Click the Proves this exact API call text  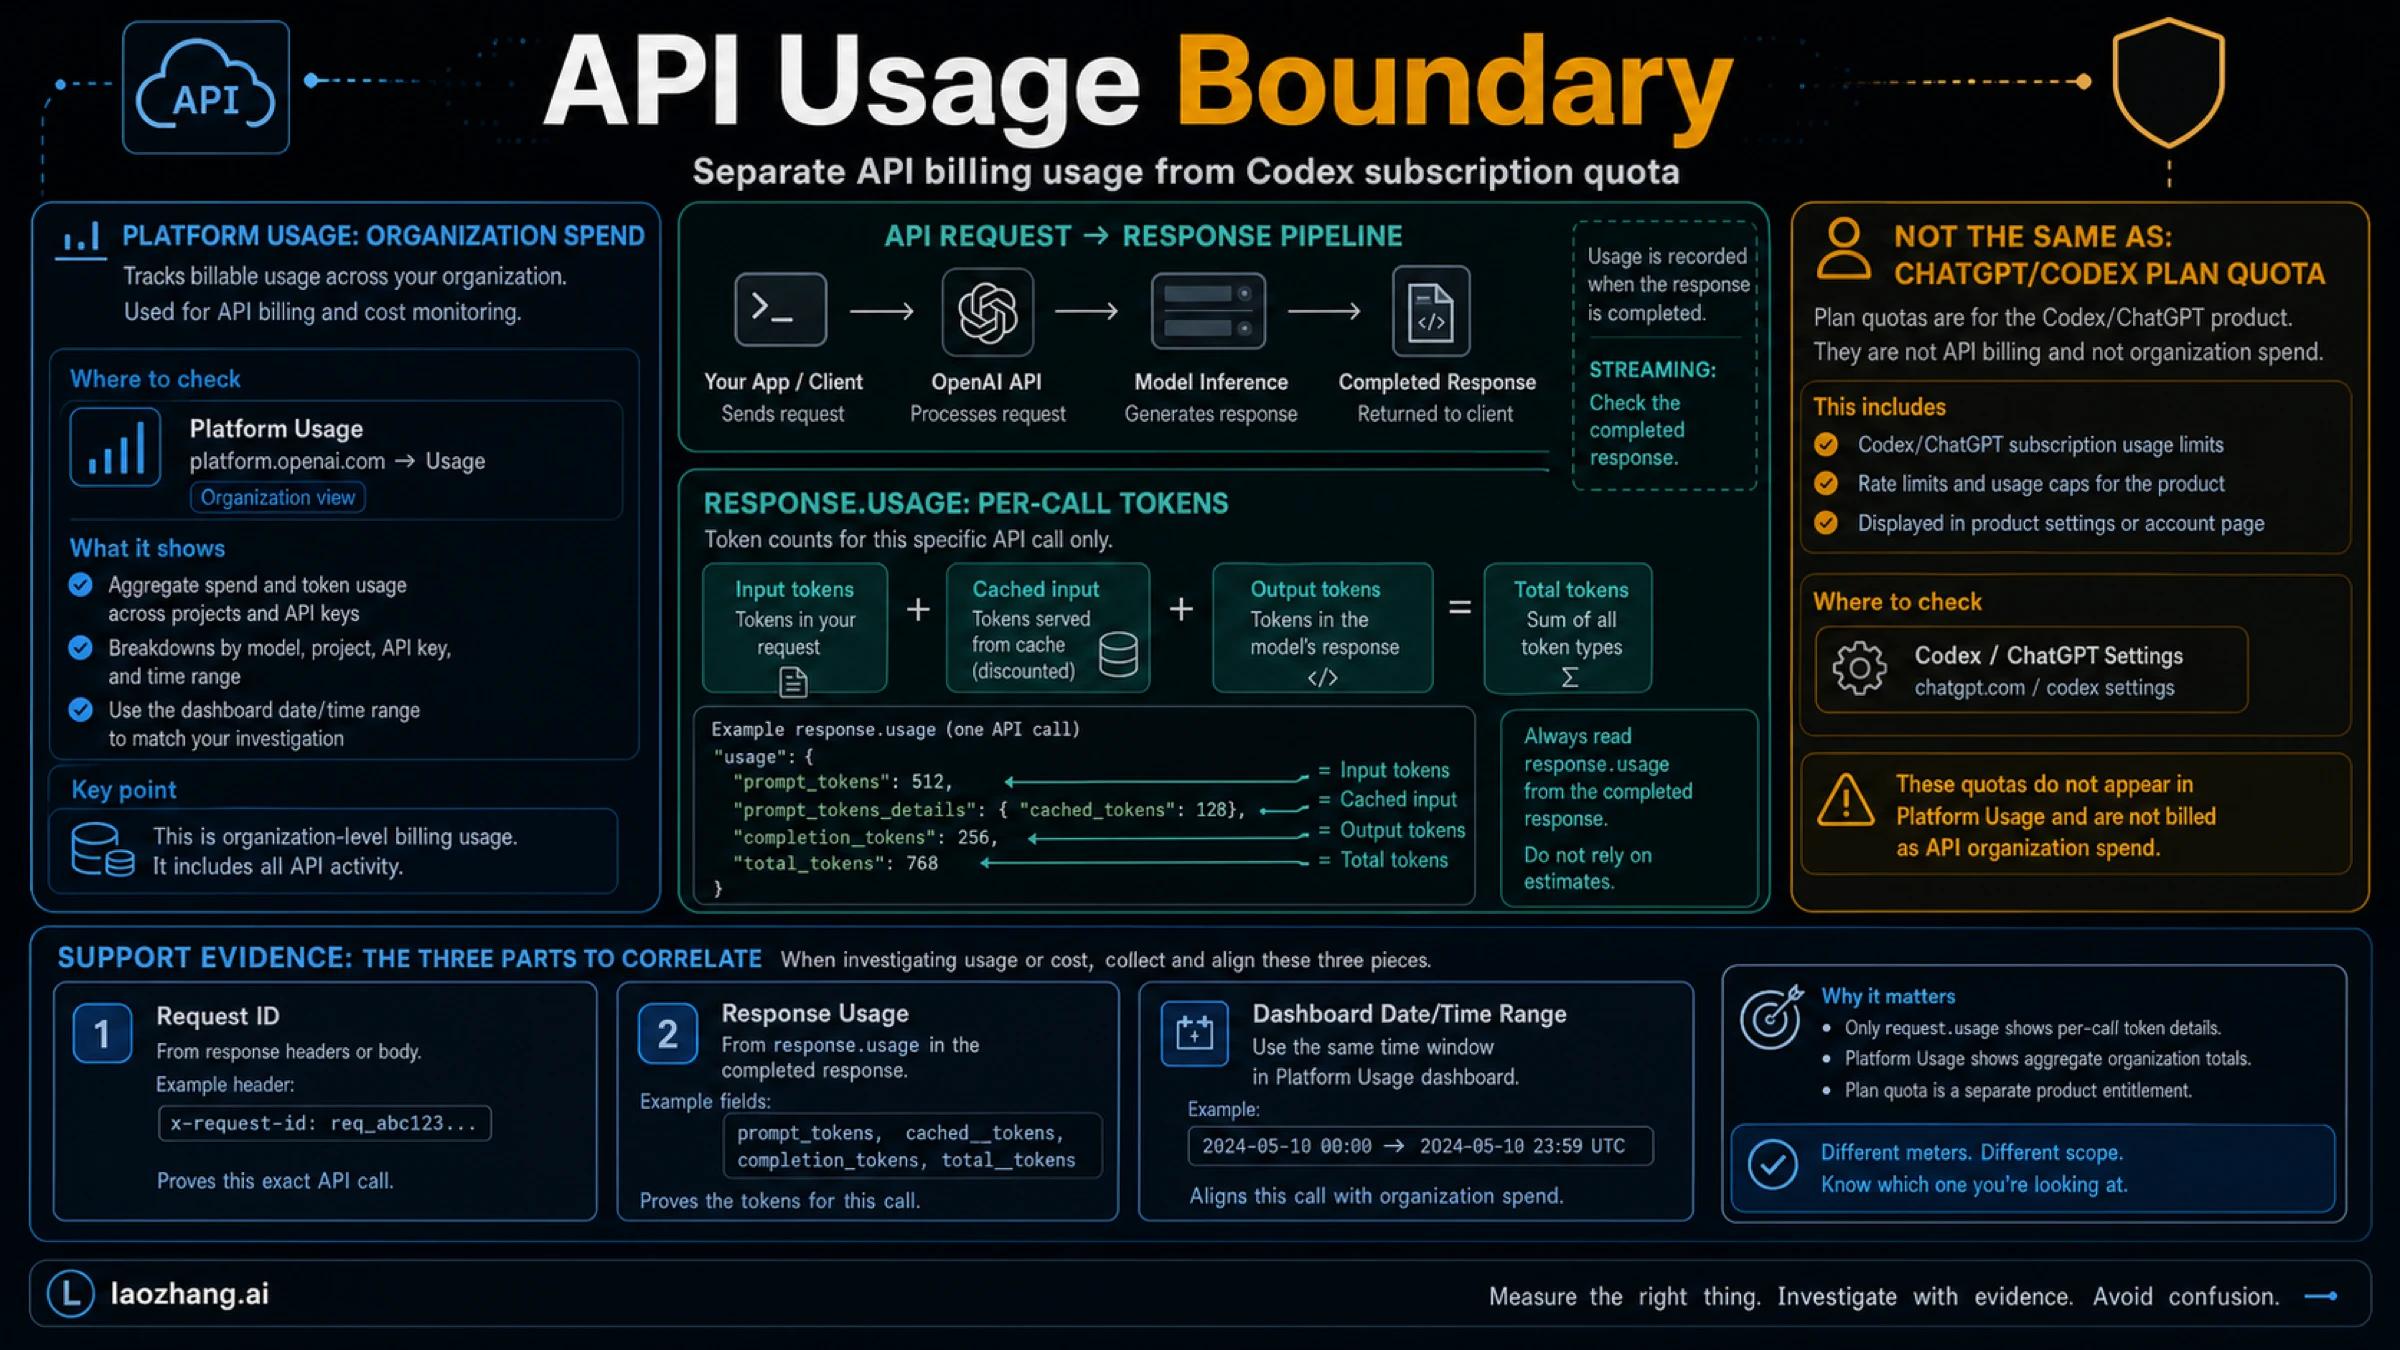pyautogui.click(x=275, y=1181)
